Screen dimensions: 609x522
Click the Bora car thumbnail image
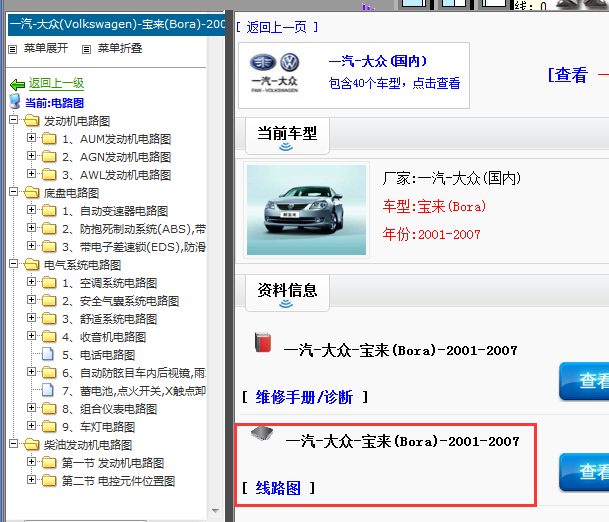pyautogui.click(x=306, y=210)
